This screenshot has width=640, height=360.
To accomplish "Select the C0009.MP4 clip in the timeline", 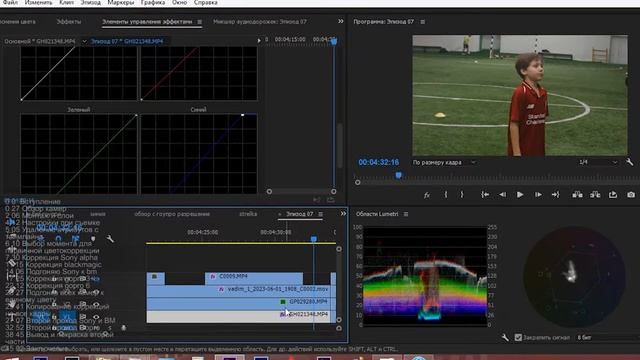I will [253, 278].
